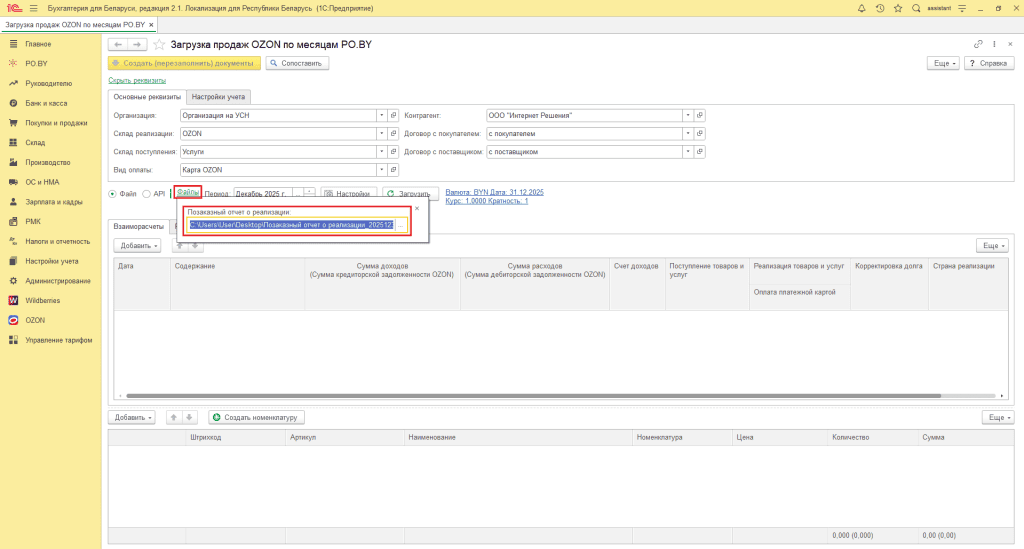1024x549 pixels.
Task: Open the Руководителю sidebar section
Action: click(x=48, y=84)
